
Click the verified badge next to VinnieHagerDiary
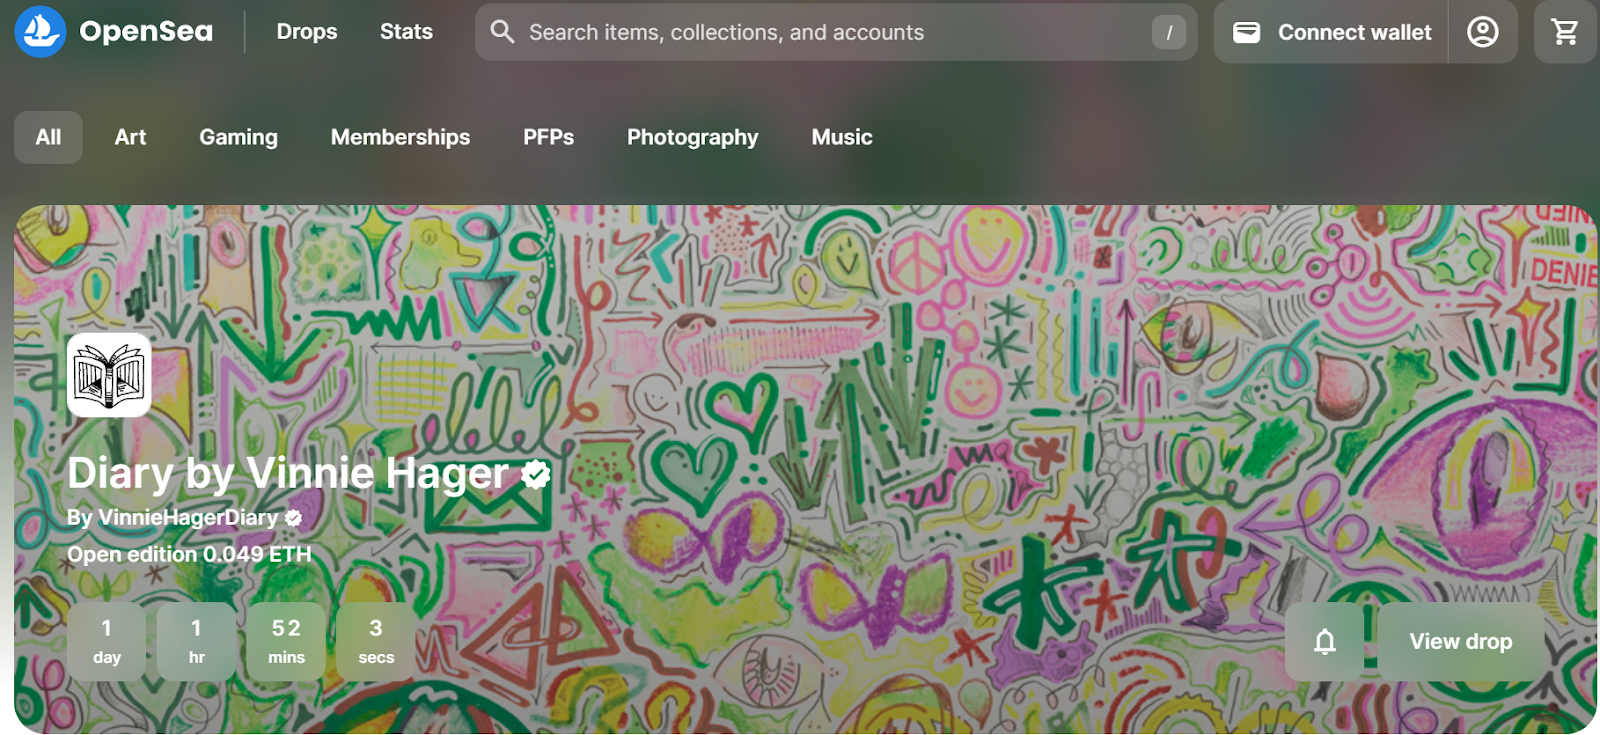point(293,518)
